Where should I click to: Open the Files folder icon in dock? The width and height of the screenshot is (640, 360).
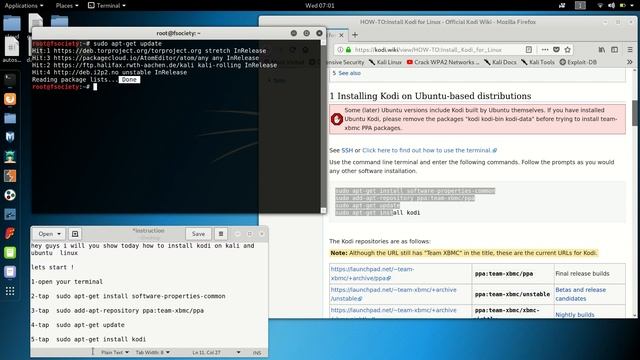(x=10, y=118)
